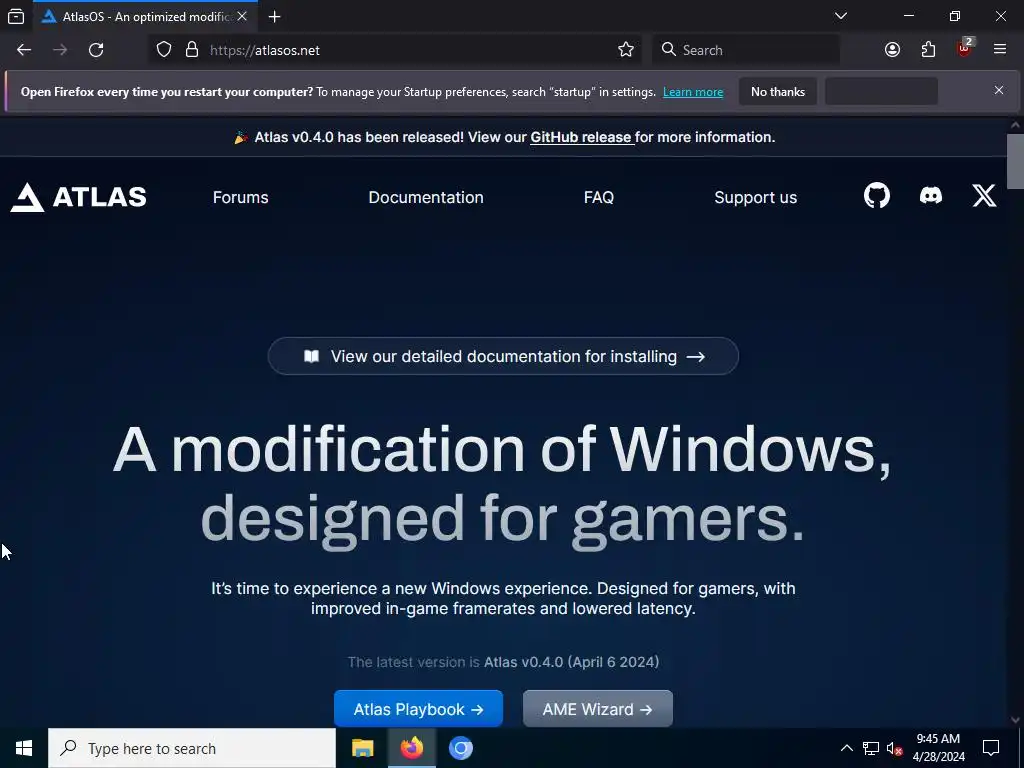Image resolution: width=1024 pixels, height=768 pixels.
Task: Click the Atlas Playbook button
Action: point(418,709)
